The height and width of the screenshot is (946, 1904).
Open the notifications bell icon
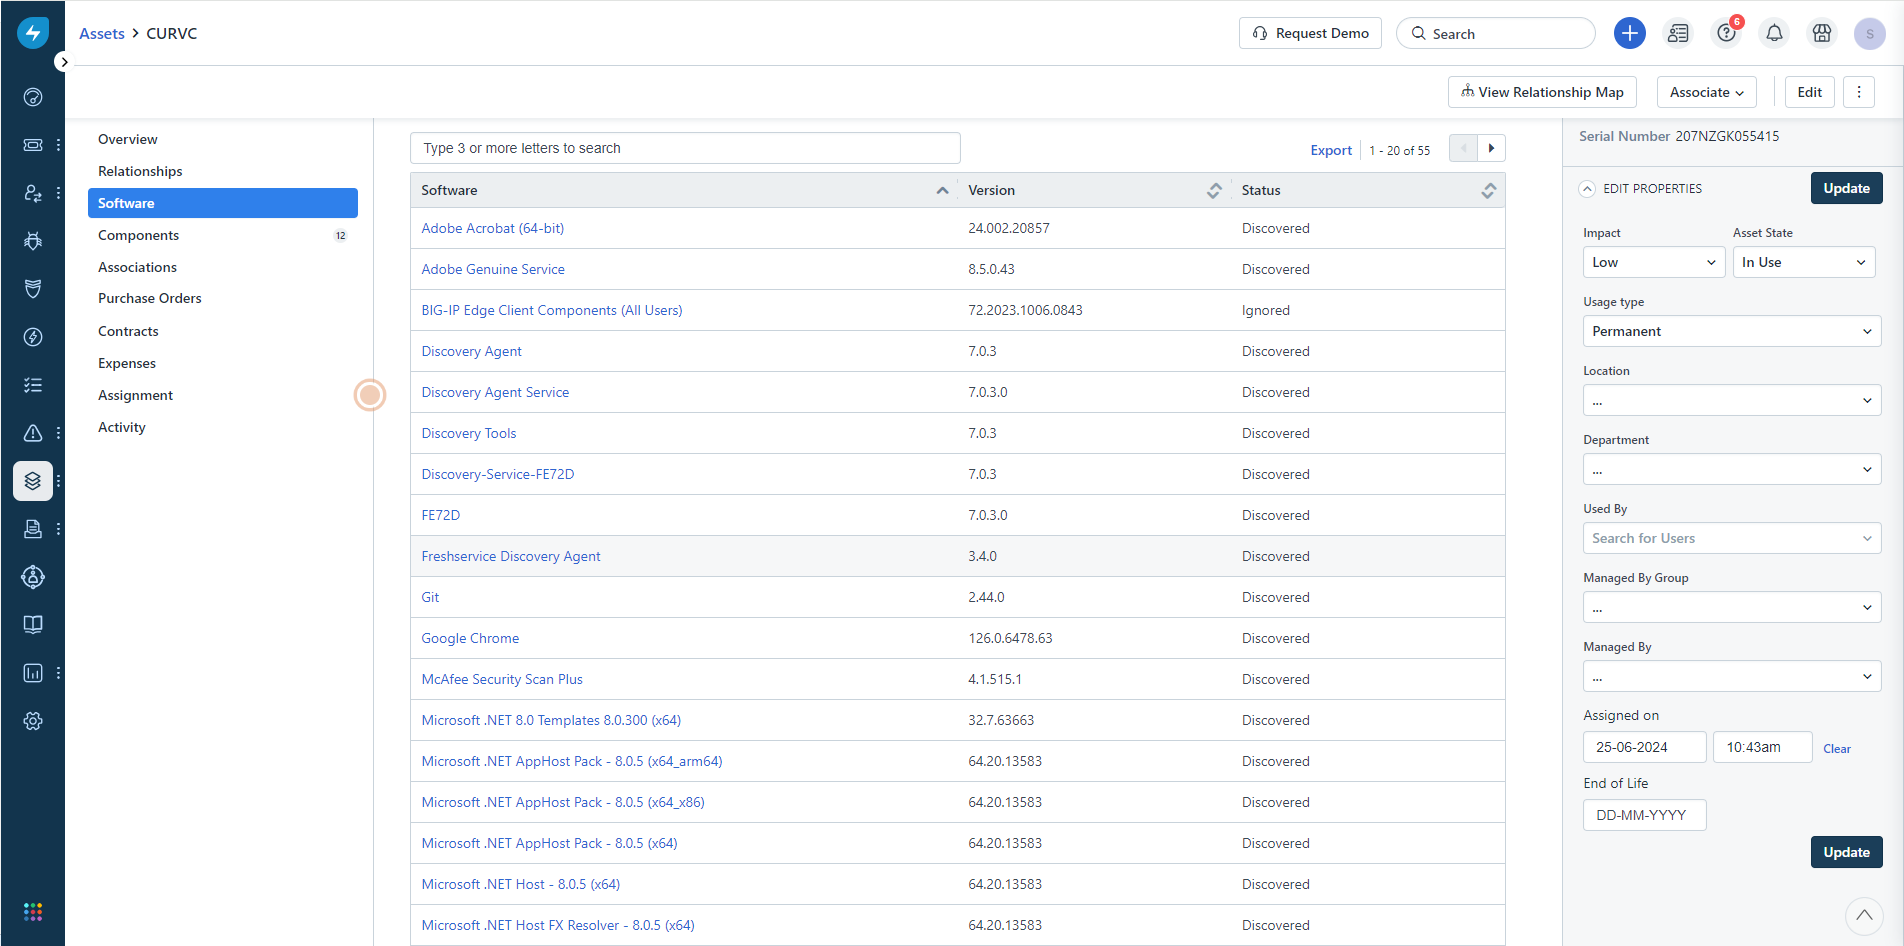(x=1774, y=33)
